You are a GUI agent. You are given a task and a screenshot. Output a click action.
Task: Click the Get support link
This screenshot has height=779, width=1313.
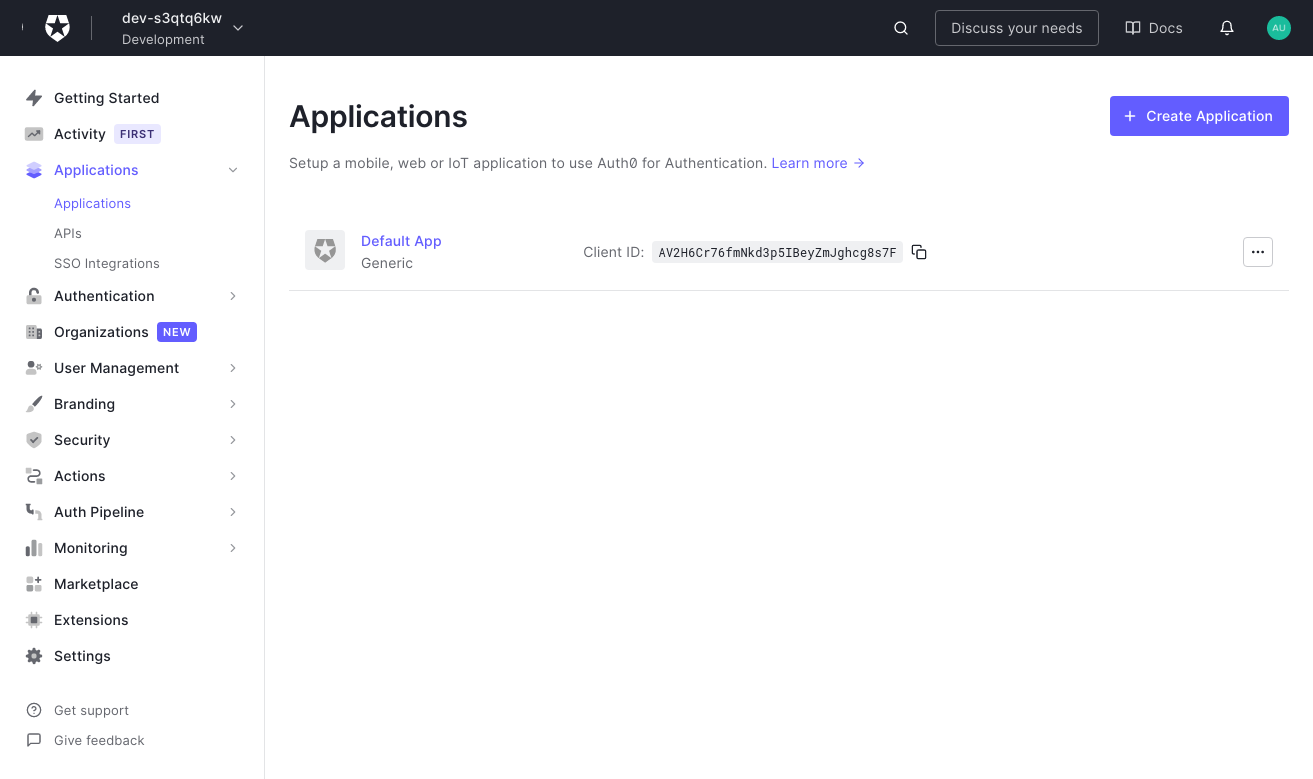[x=91, y=710]
